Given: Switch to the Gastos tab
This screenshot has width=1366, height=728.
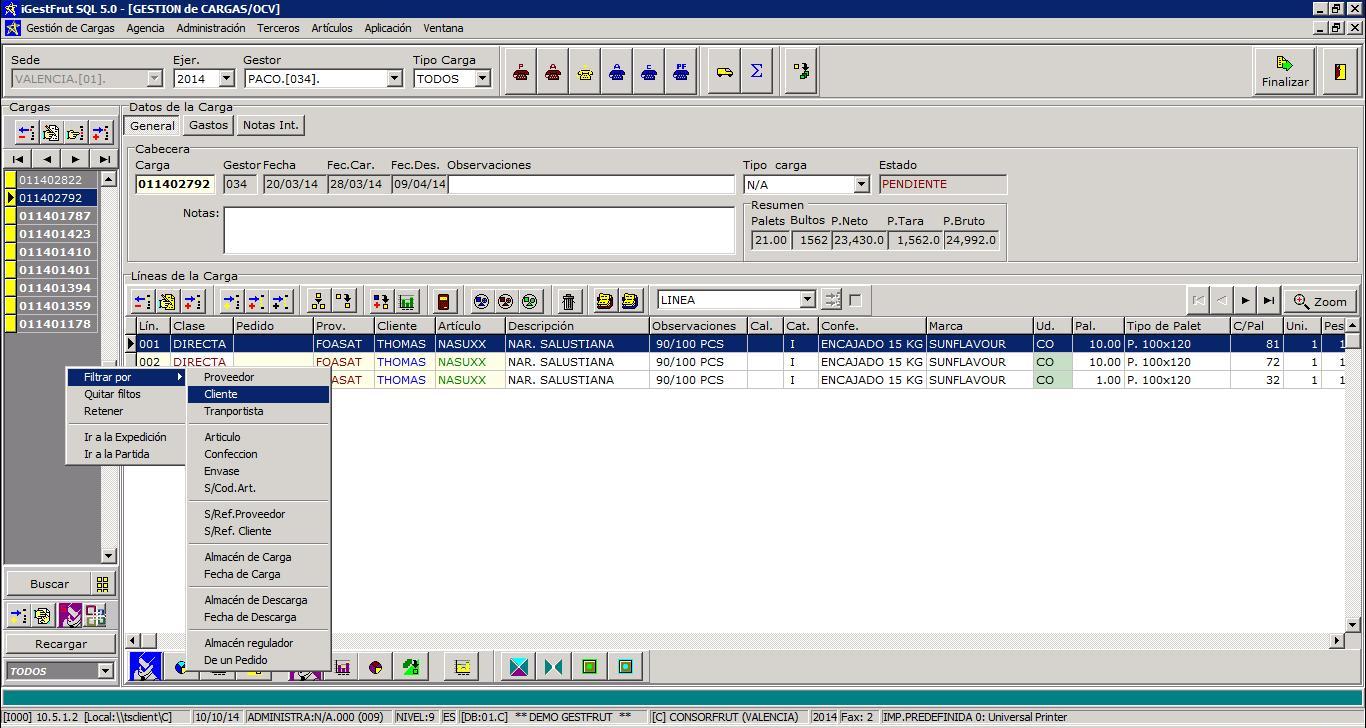Looking at the screenshot, I should pyautogui.click(x=209, y=125).
